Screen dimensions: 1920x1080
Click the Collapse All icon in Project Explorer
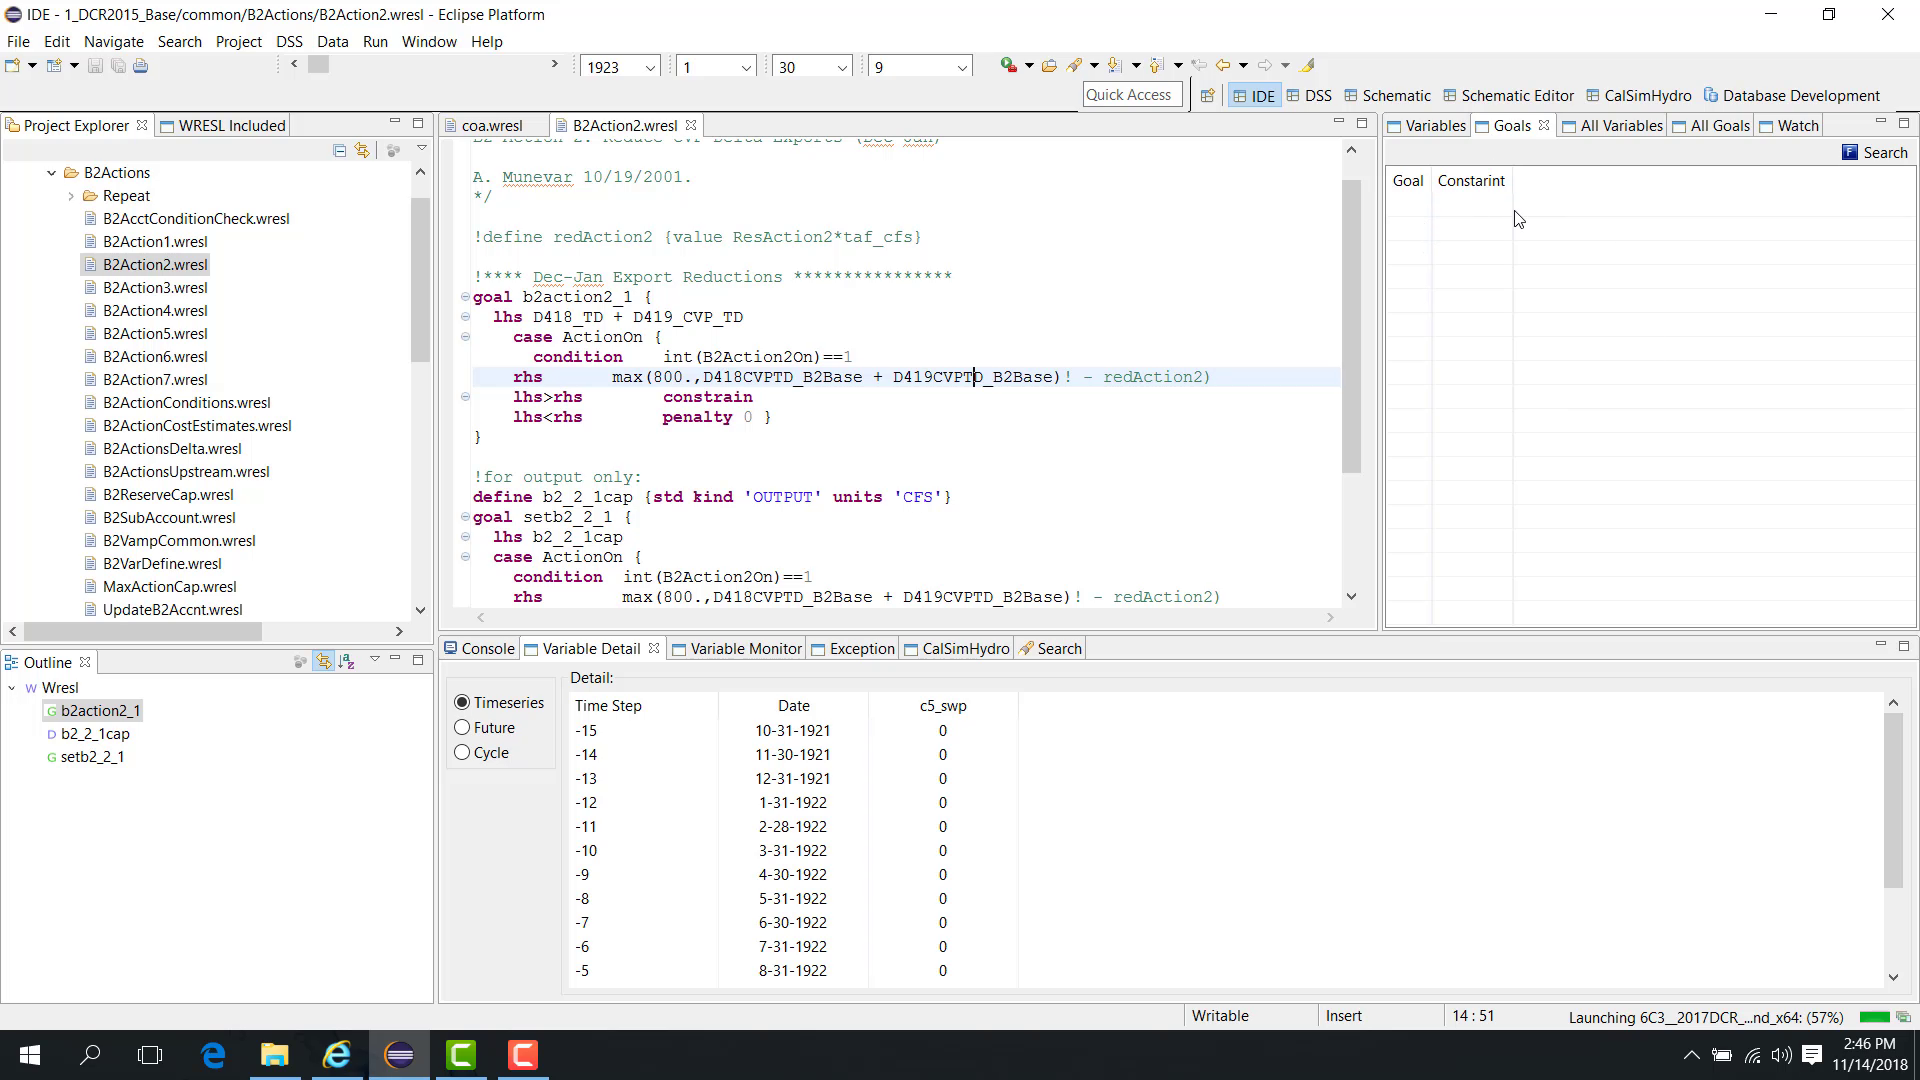(x=339, y=150)
